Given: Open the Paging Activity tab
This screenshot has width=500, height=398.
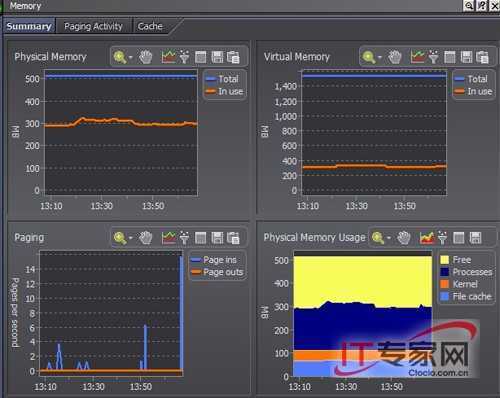Looking at the screenshot, I should click(x=93, y=26).
